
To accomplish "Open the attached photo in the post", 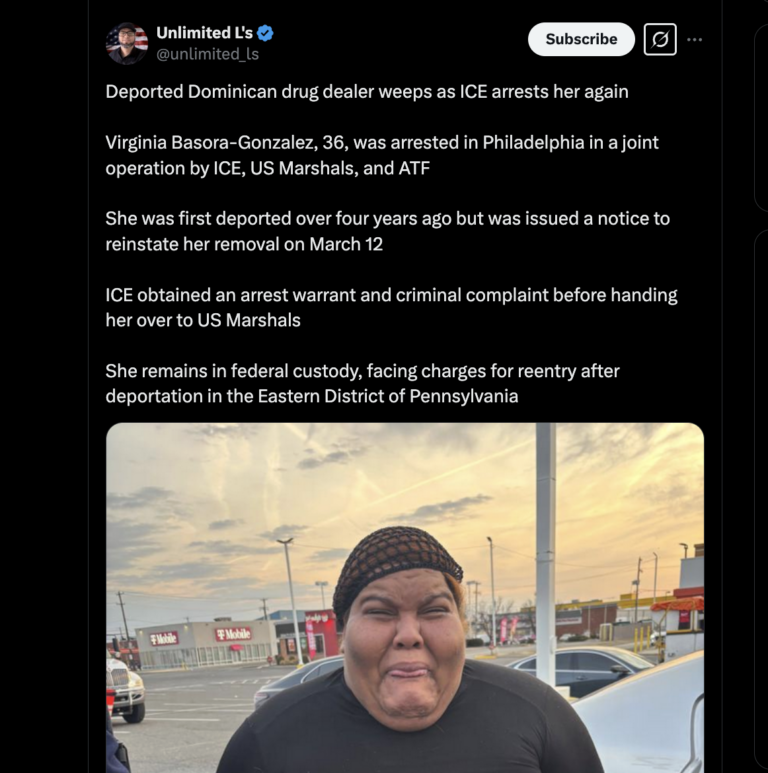I will pyautogui.click(x=405, y=597).
